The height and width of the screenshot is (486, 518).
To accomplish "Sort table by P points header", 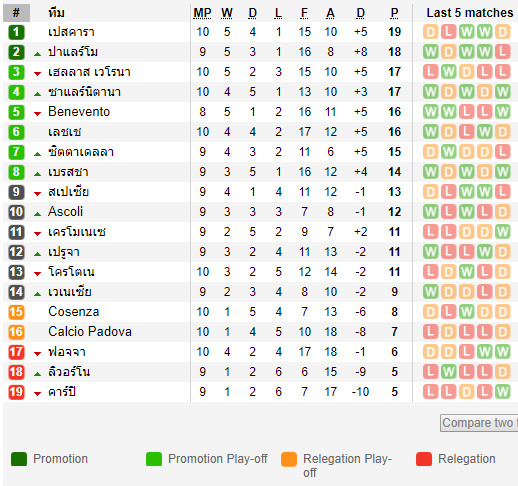I will click(394, 13).
